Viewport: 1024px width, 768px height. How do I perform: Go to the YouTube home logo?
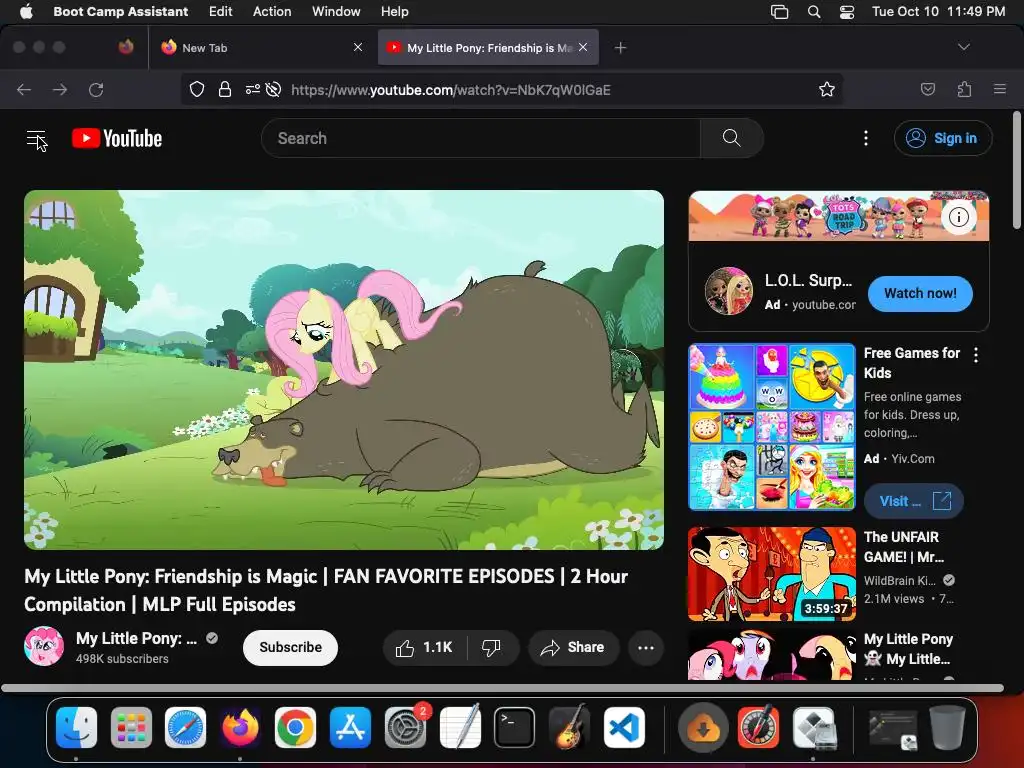click(x=117, y=138)
